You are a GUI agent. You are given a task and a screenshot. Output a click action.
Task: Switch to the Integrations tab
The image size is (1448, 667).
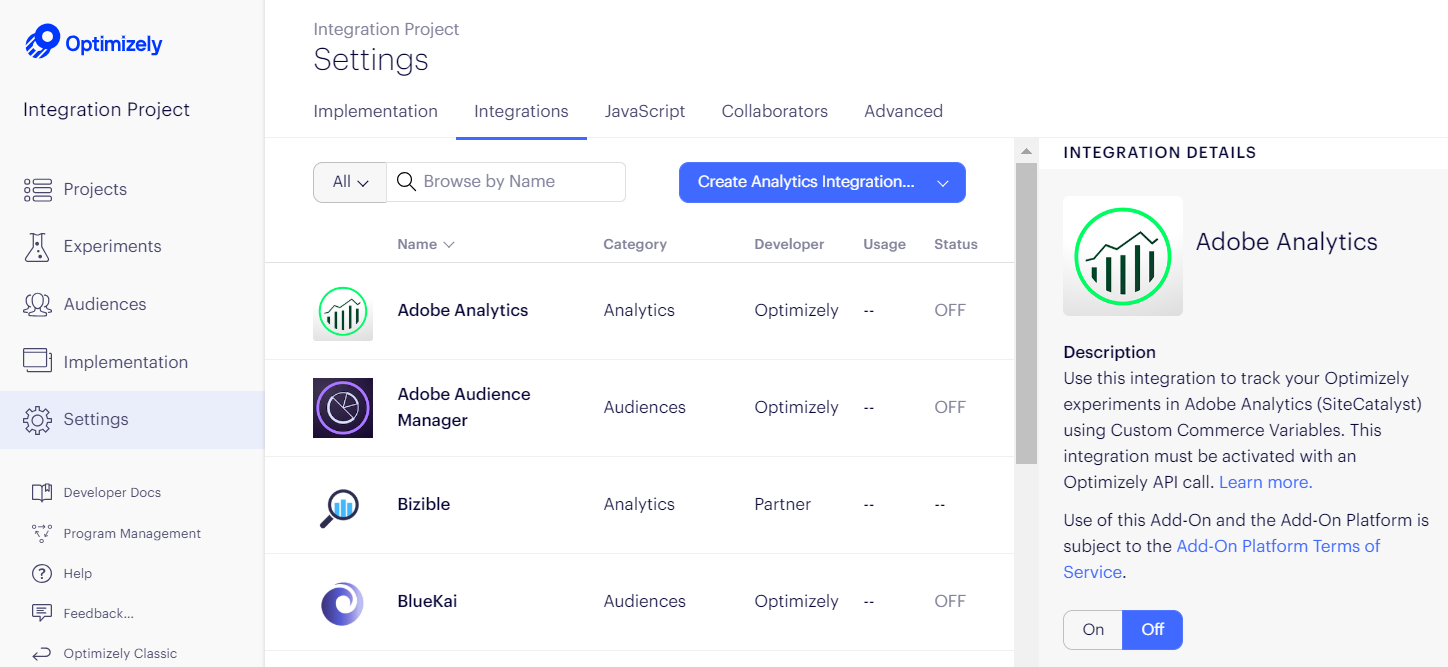521,111
